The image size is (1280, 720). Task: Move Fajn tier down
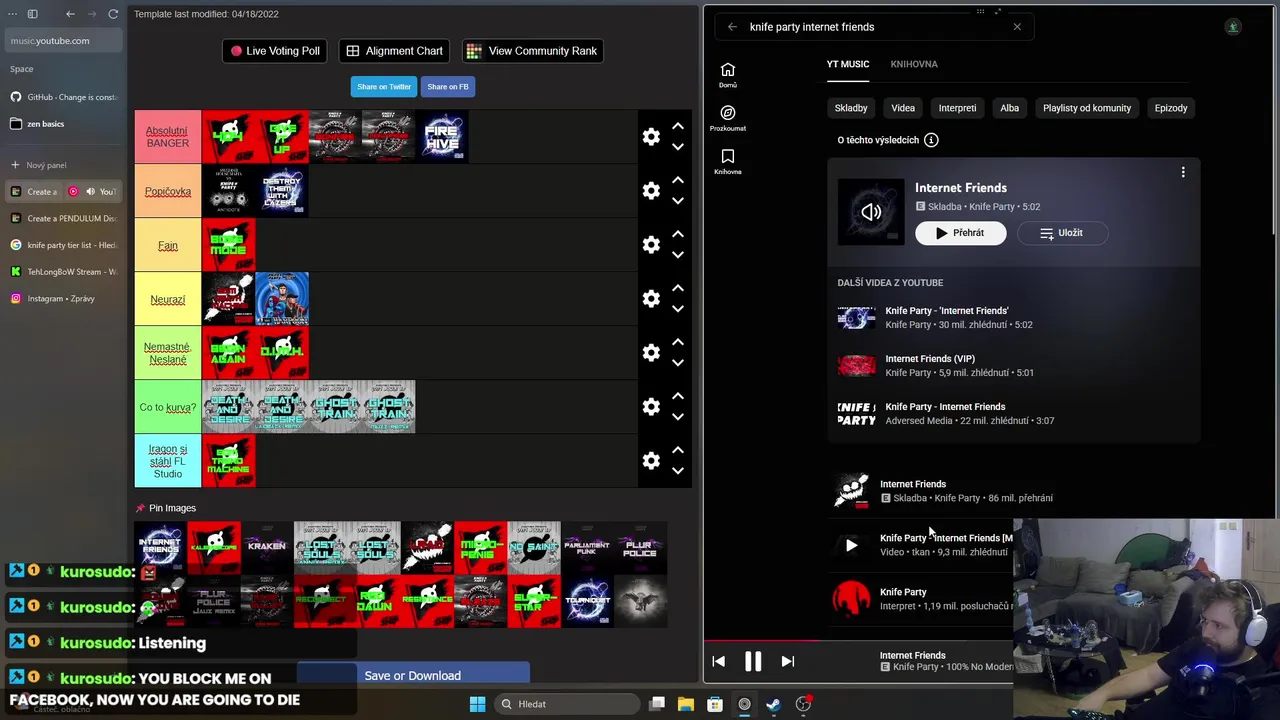pyautogui.click(x=678, y=255)
